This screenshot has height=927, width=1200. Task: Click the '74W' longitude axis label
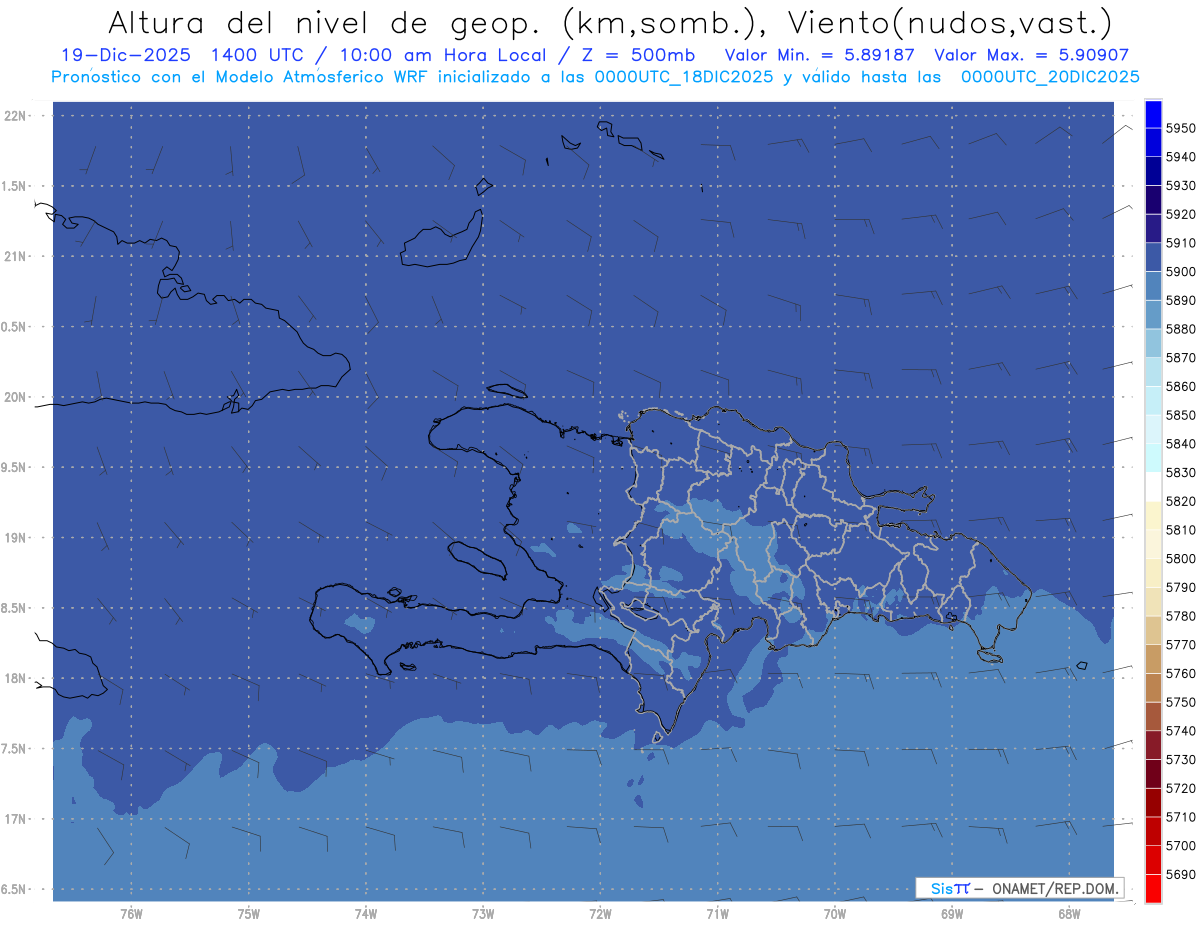tap(365, 913)
